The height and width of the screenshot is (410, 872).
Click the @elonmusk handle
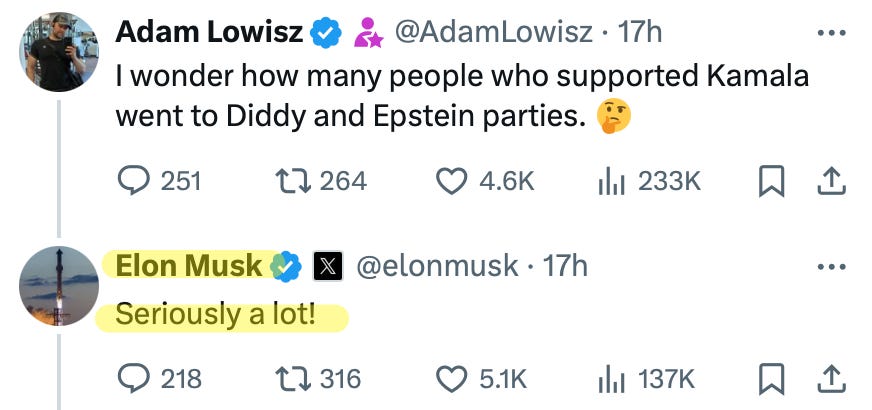pos(438,266)
